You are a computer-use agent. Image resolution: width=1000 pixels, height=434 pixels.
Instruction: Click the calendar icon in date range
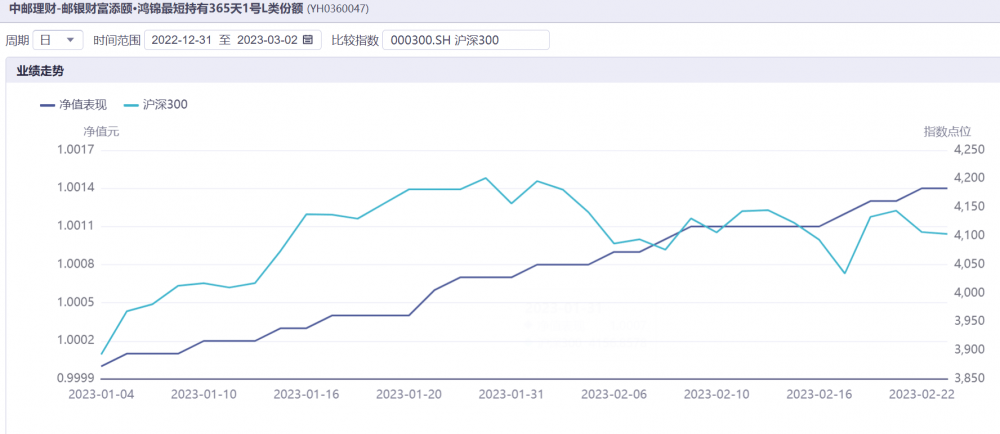click(x=307, y=40)
